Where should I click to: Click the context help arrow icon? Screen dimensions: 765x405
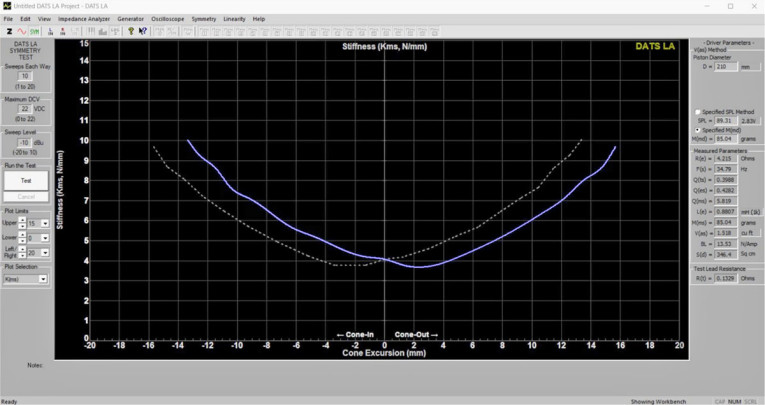coord(143,31)
